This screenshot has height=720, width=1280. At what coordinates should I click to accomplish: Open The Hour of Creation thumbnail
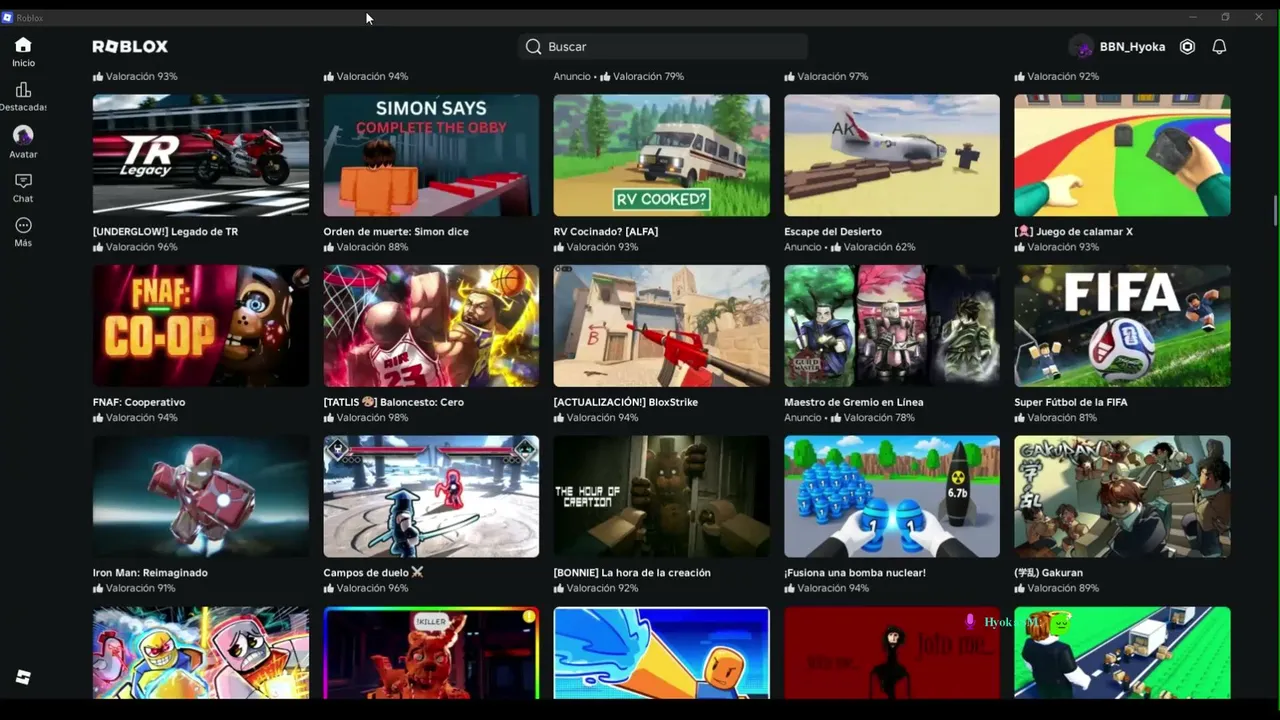click(662, 496)
